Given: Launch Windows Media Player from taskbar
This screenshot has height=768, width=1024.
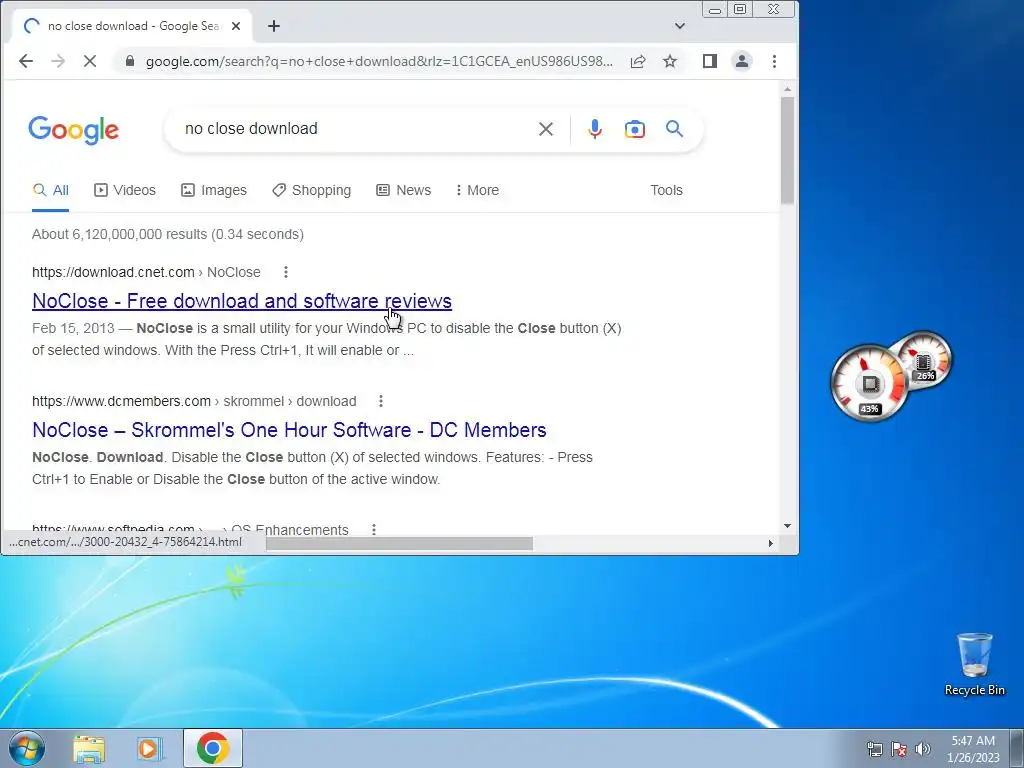Looking at the screenshot, I should [x=149, y=749].
